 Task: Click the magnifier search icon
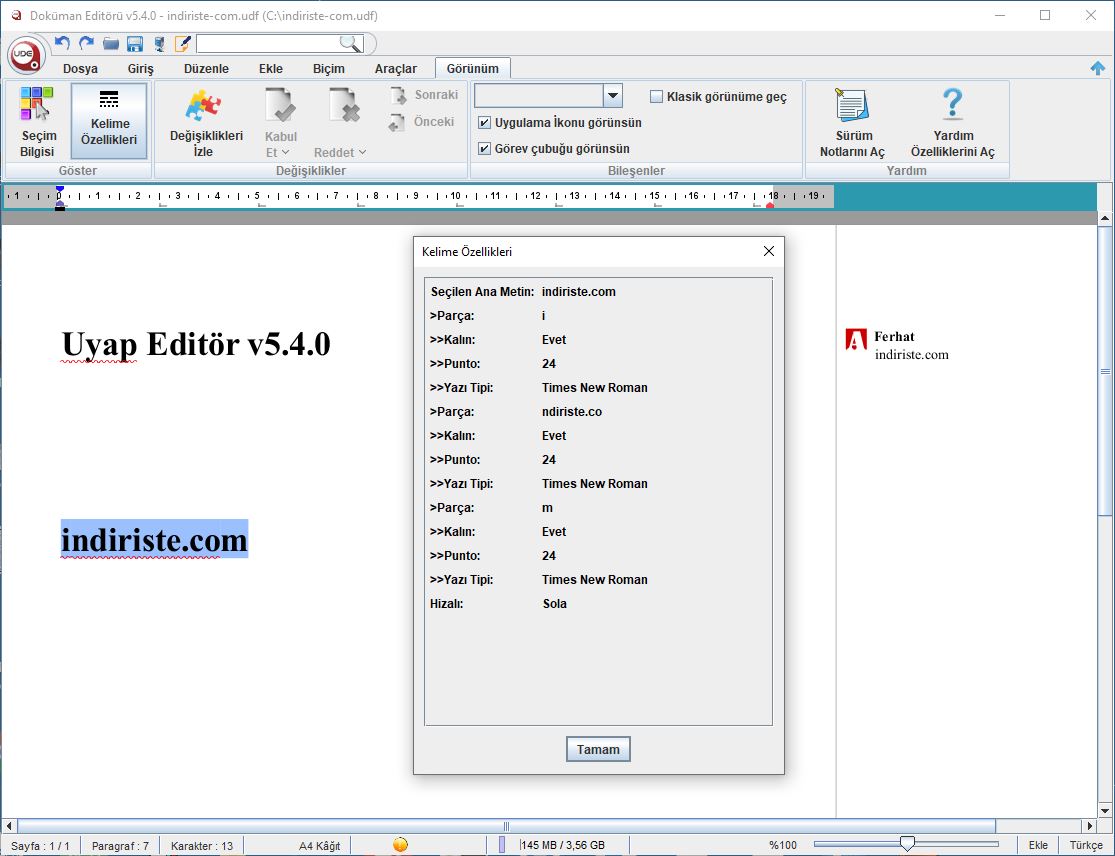coord(350,44)
